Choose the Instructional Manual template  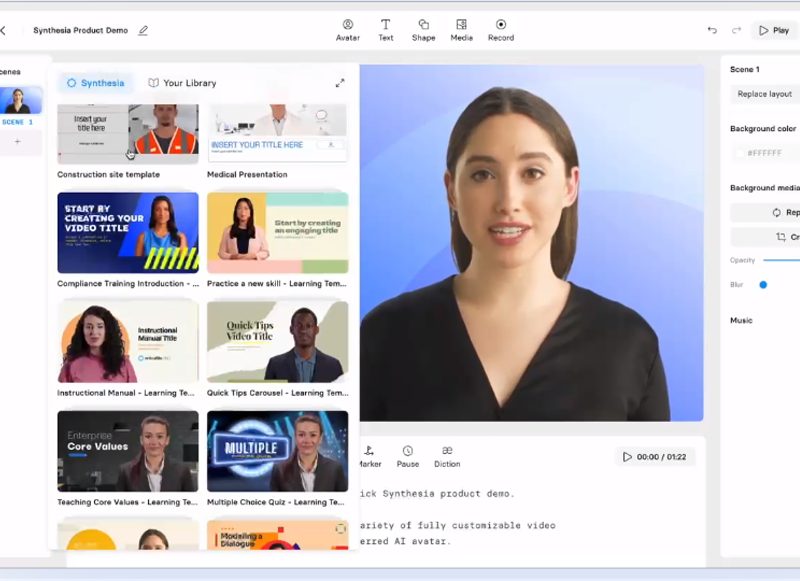(128, 342)
